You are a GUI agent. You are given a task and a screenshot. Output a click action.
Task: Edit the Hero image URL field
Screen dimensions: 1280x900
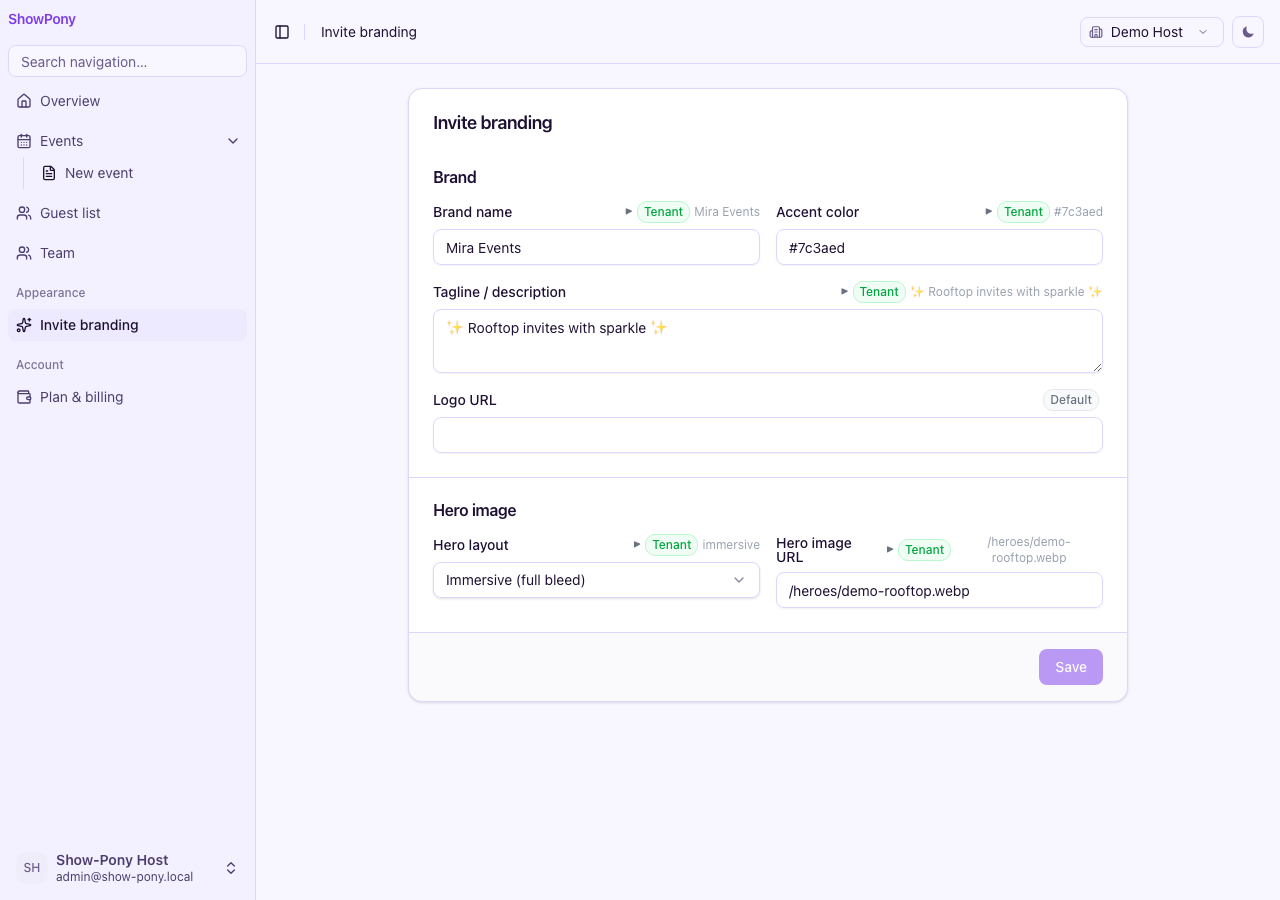[939, 590]
